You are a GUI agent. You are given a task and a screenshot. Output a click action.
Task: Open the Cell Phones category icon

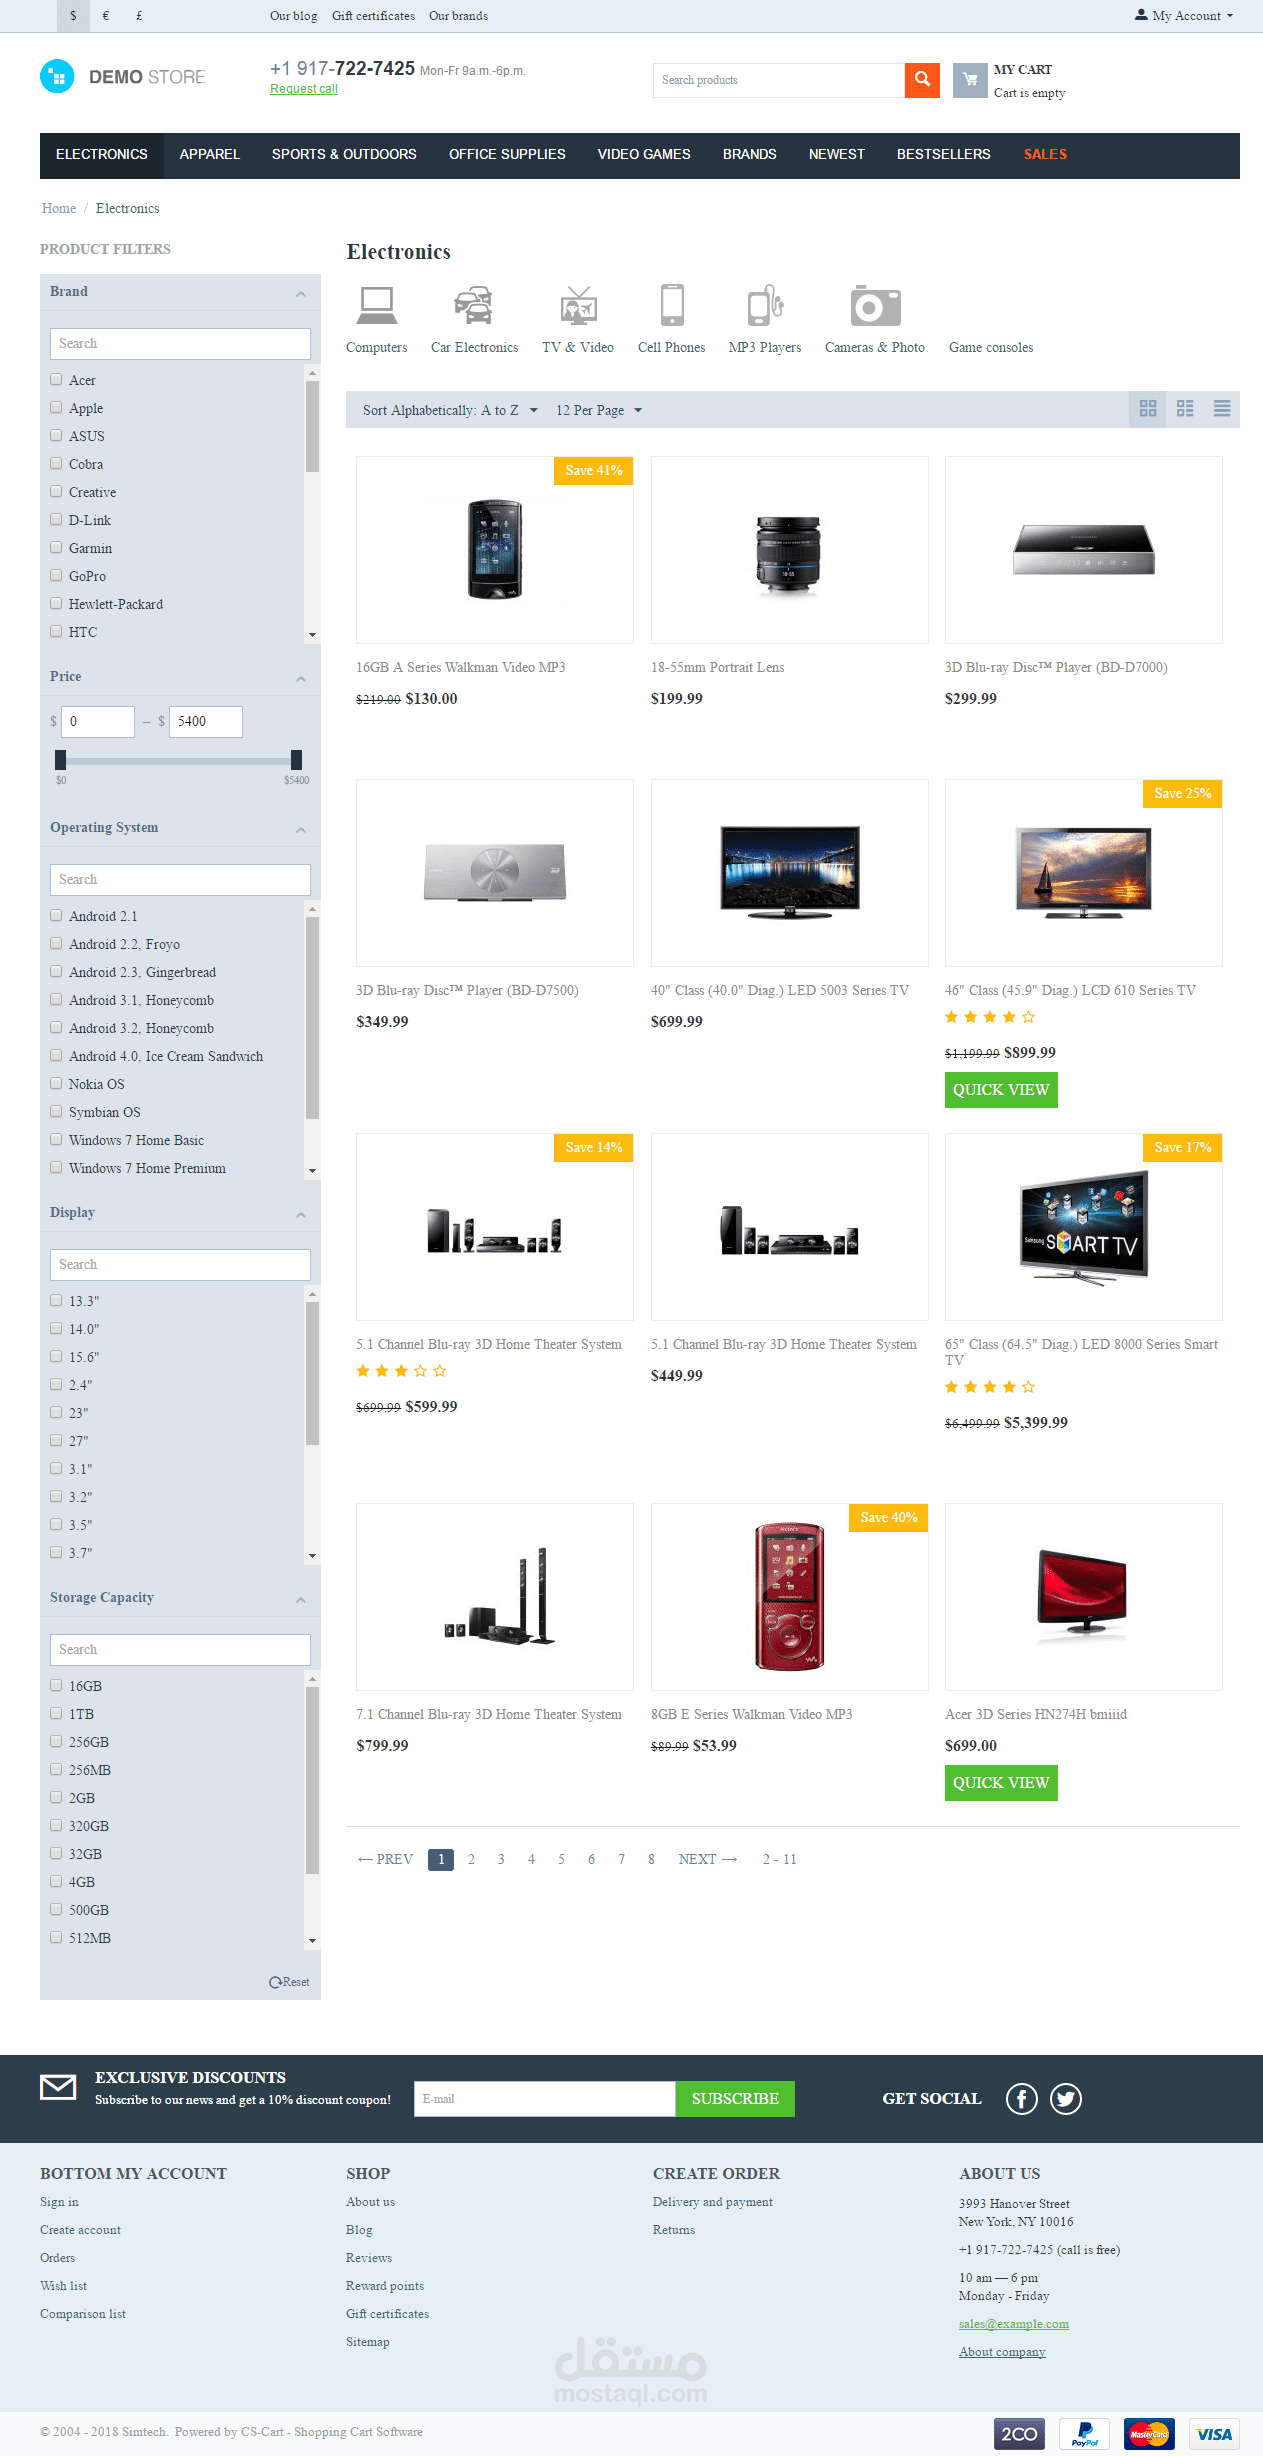tap(672, 306)
